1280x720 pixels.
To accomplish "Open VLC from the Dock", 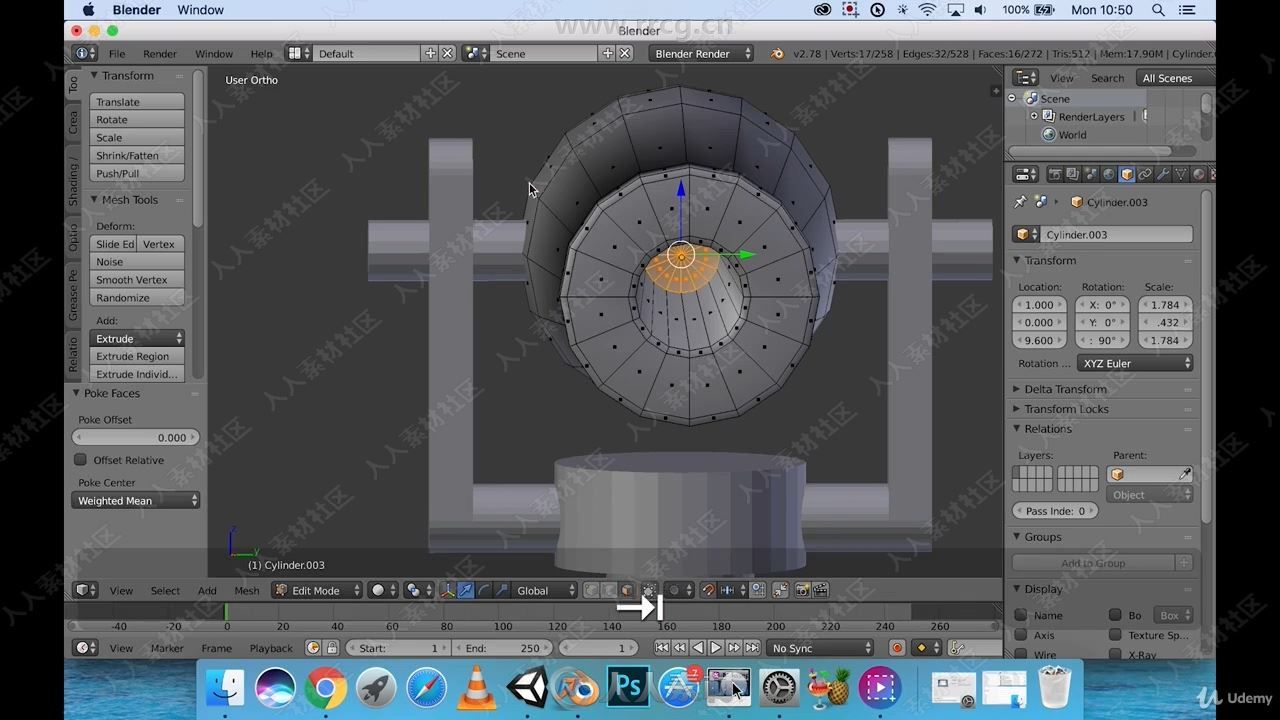I will [x=477, y=688].
